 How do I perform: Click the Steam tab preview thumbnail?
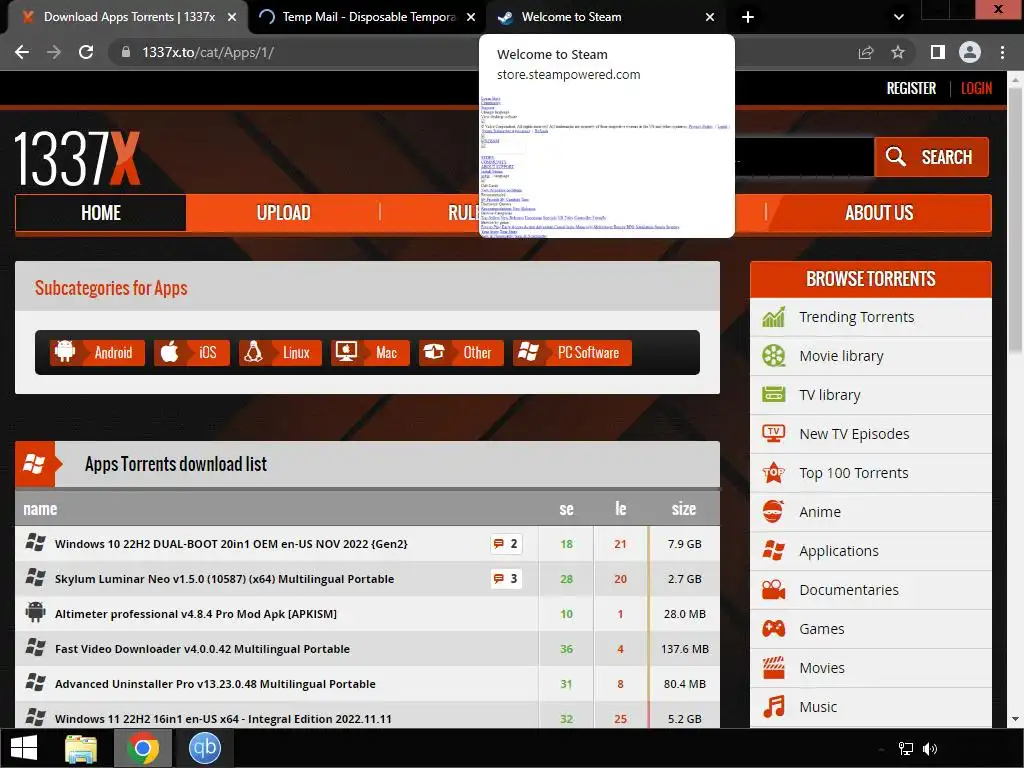coord(607,165)
